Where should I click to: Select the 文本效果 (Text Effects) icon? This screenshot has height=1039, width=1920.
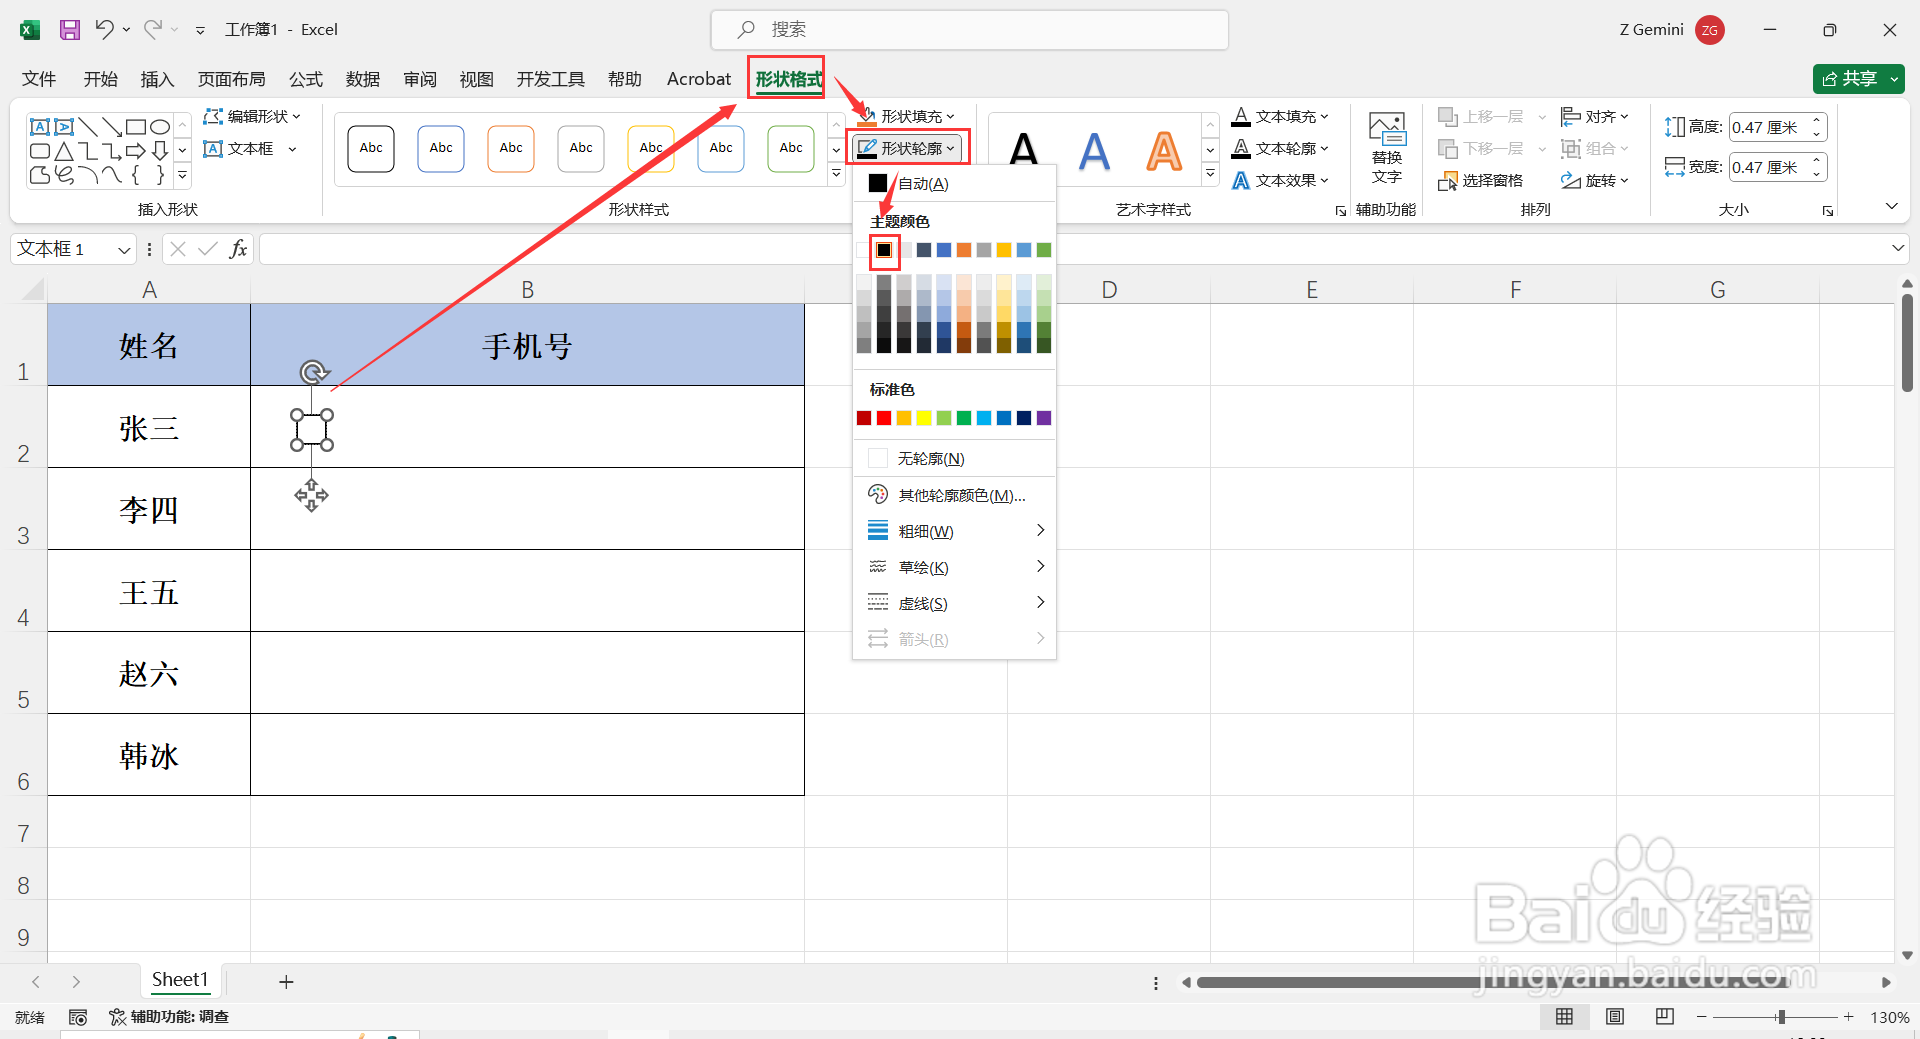coord(1240,181)
